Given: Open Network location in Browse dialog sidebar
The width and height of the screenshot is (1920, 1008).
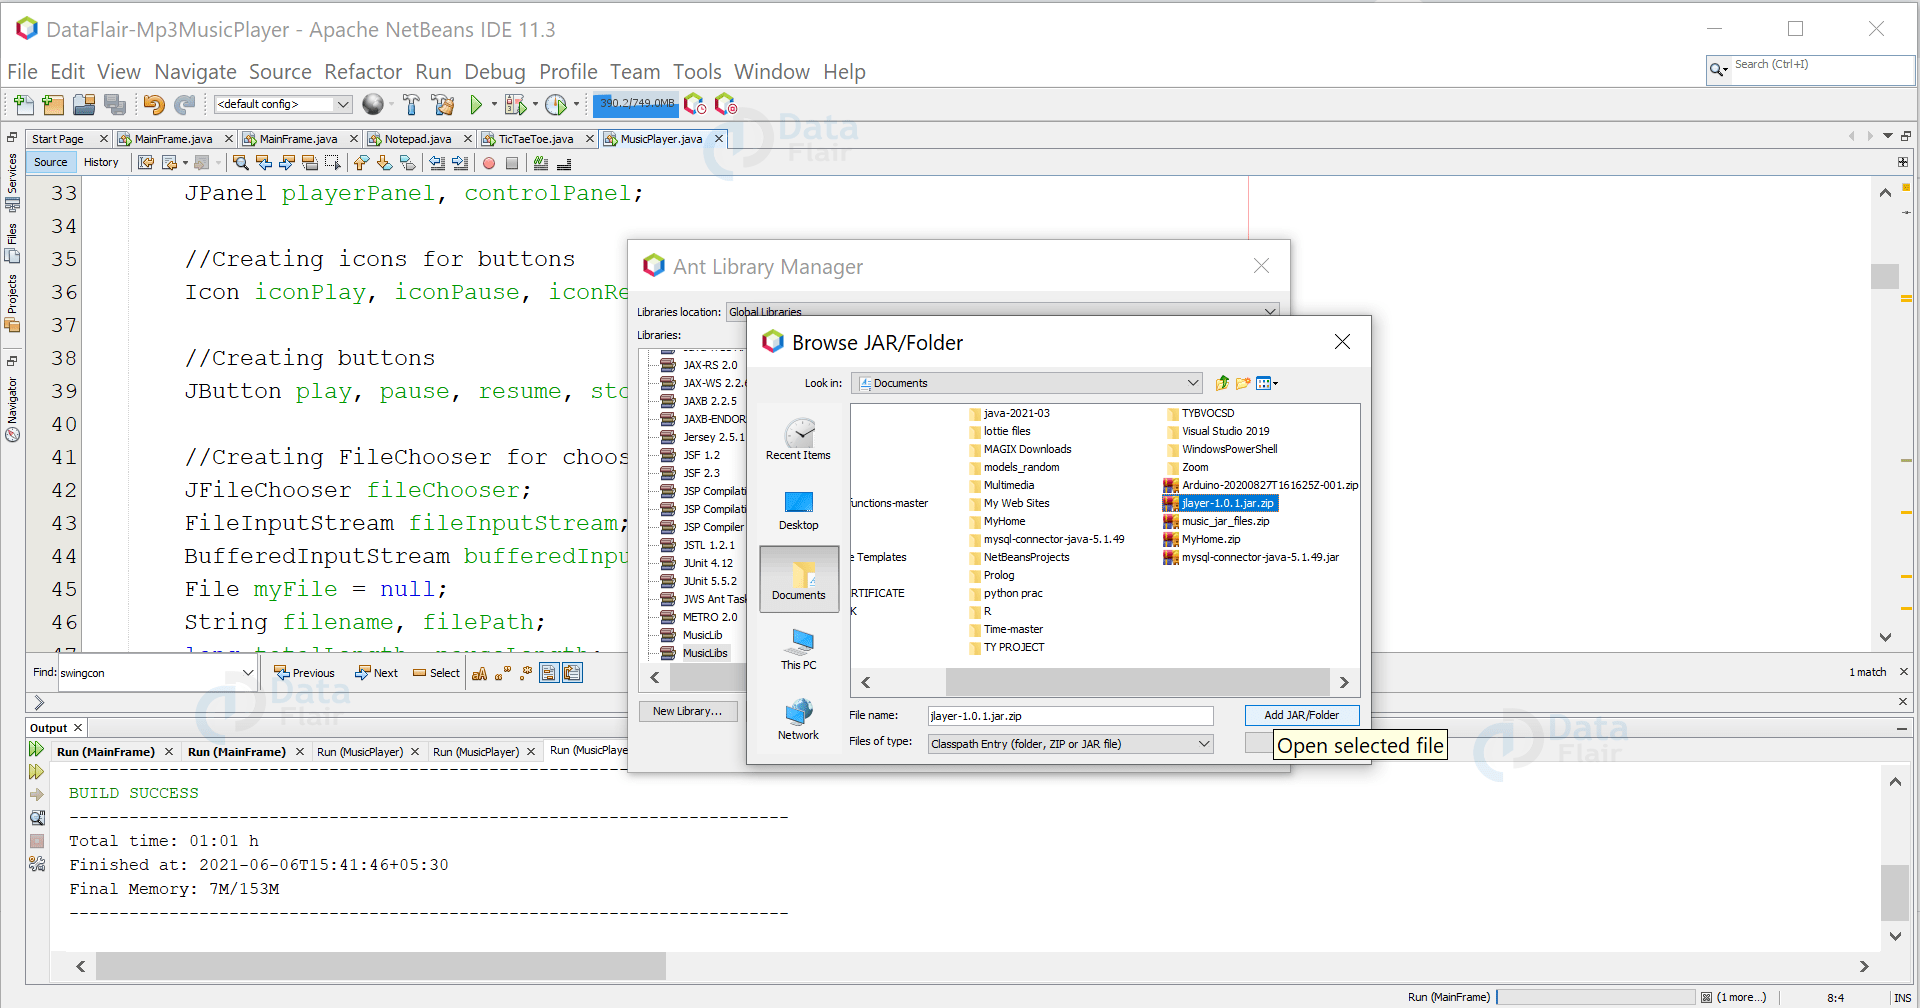Looking at the screenshot, I should (797, 716).
